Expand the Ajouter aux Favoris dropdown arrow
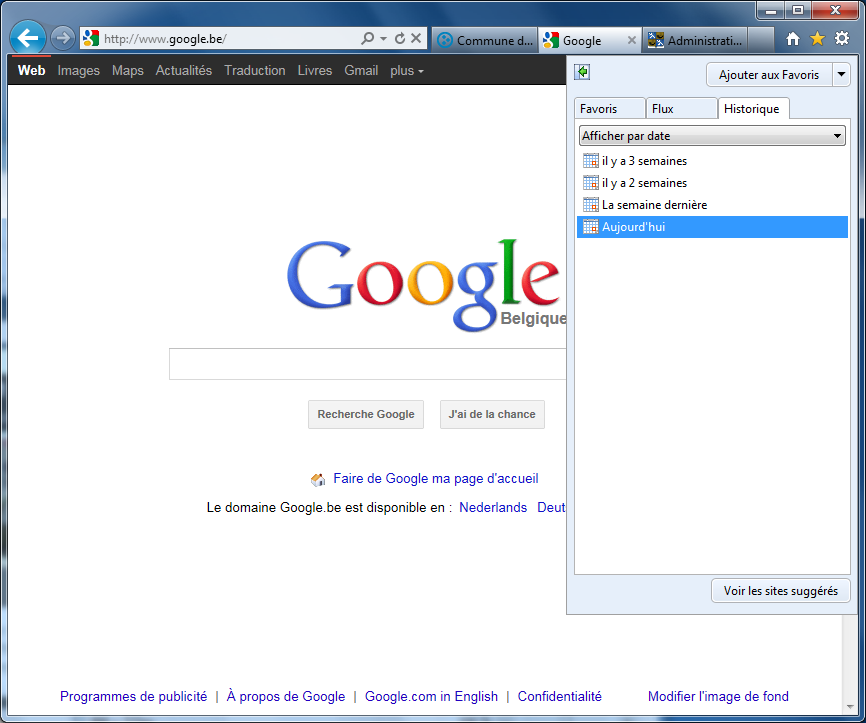Image resolution: width=866 pixels, height=723 pixels. tap(841, 75)
